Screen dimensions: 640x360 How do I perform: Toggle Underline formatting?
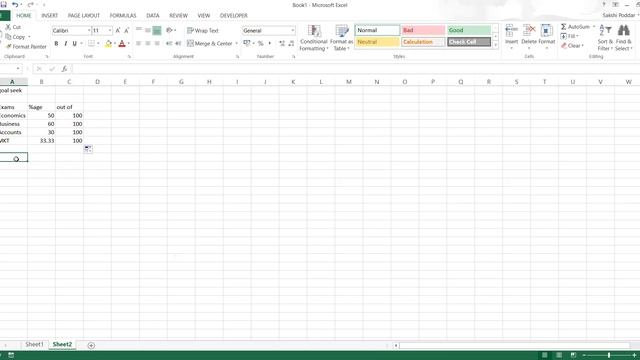tap(74, 43)
